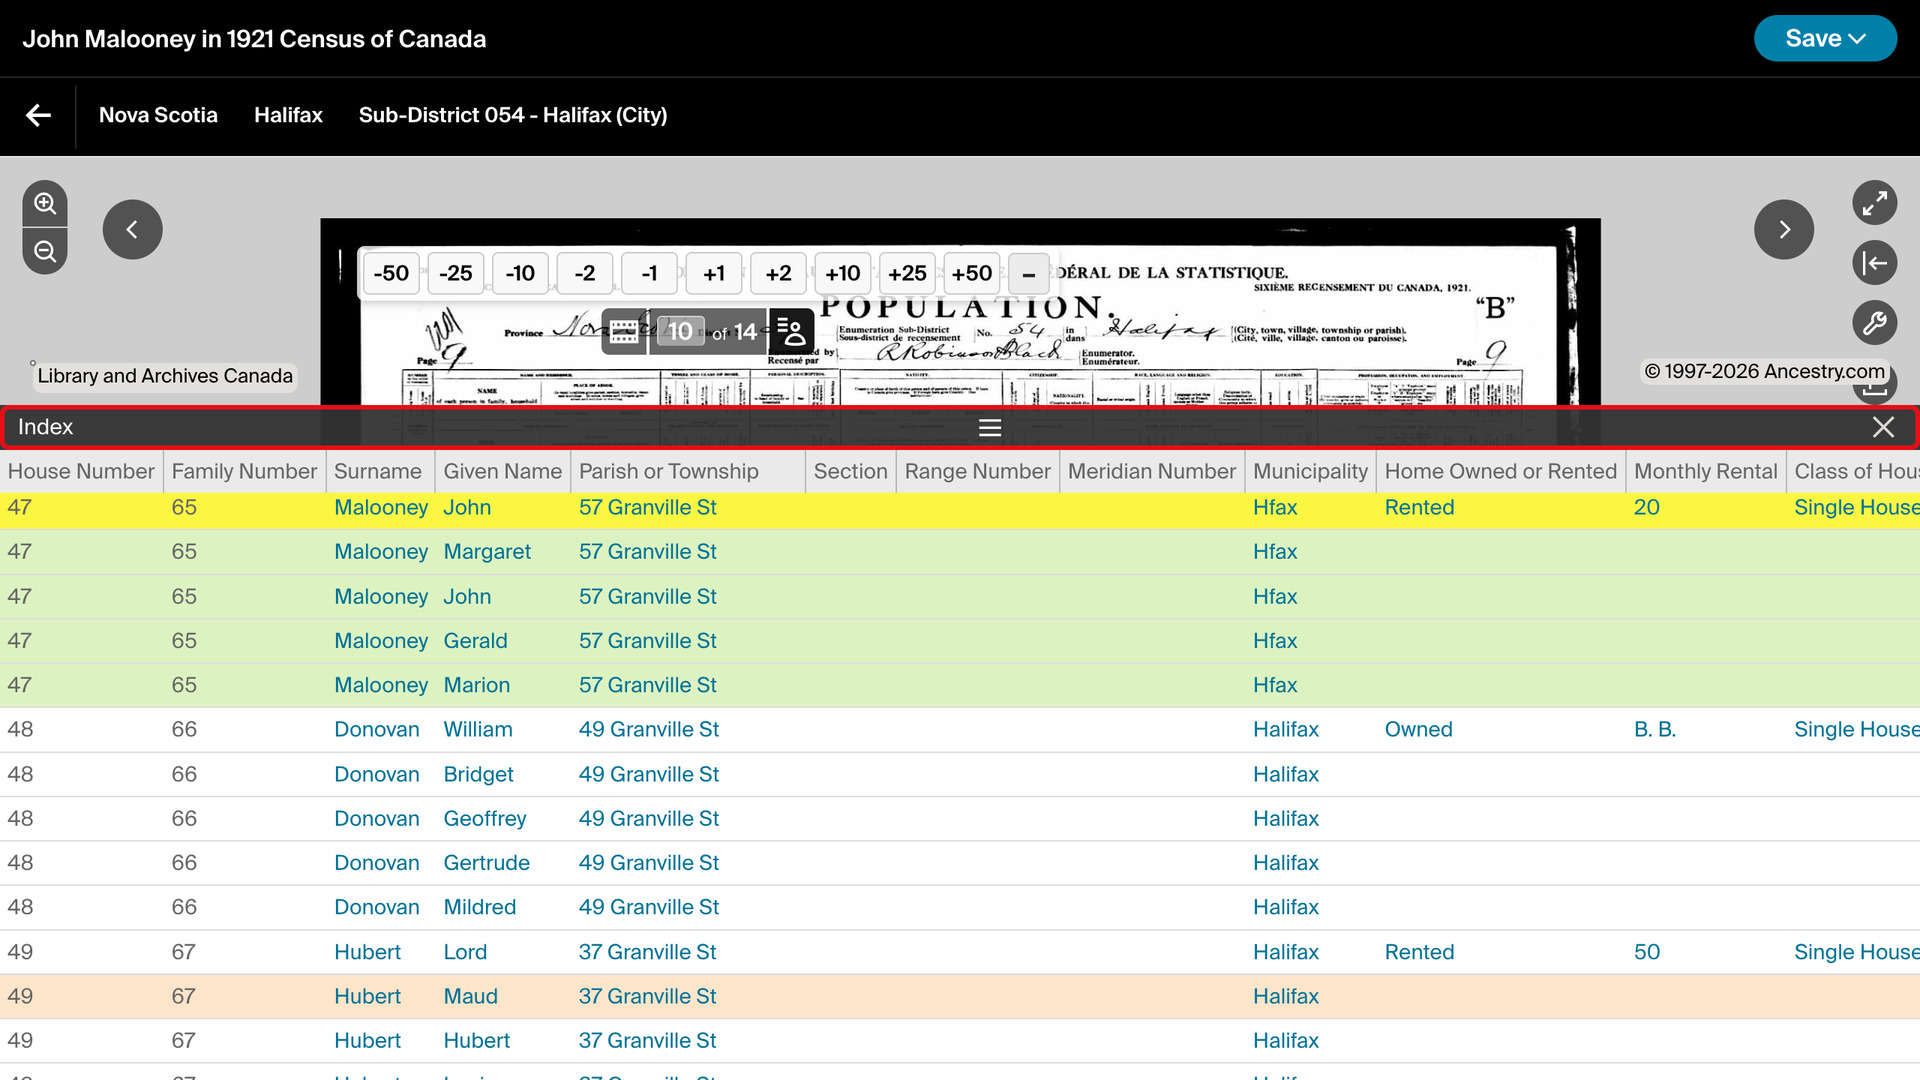Step back 1 page
Viewport: 1920px width, 1080px height.
point(650,274)
